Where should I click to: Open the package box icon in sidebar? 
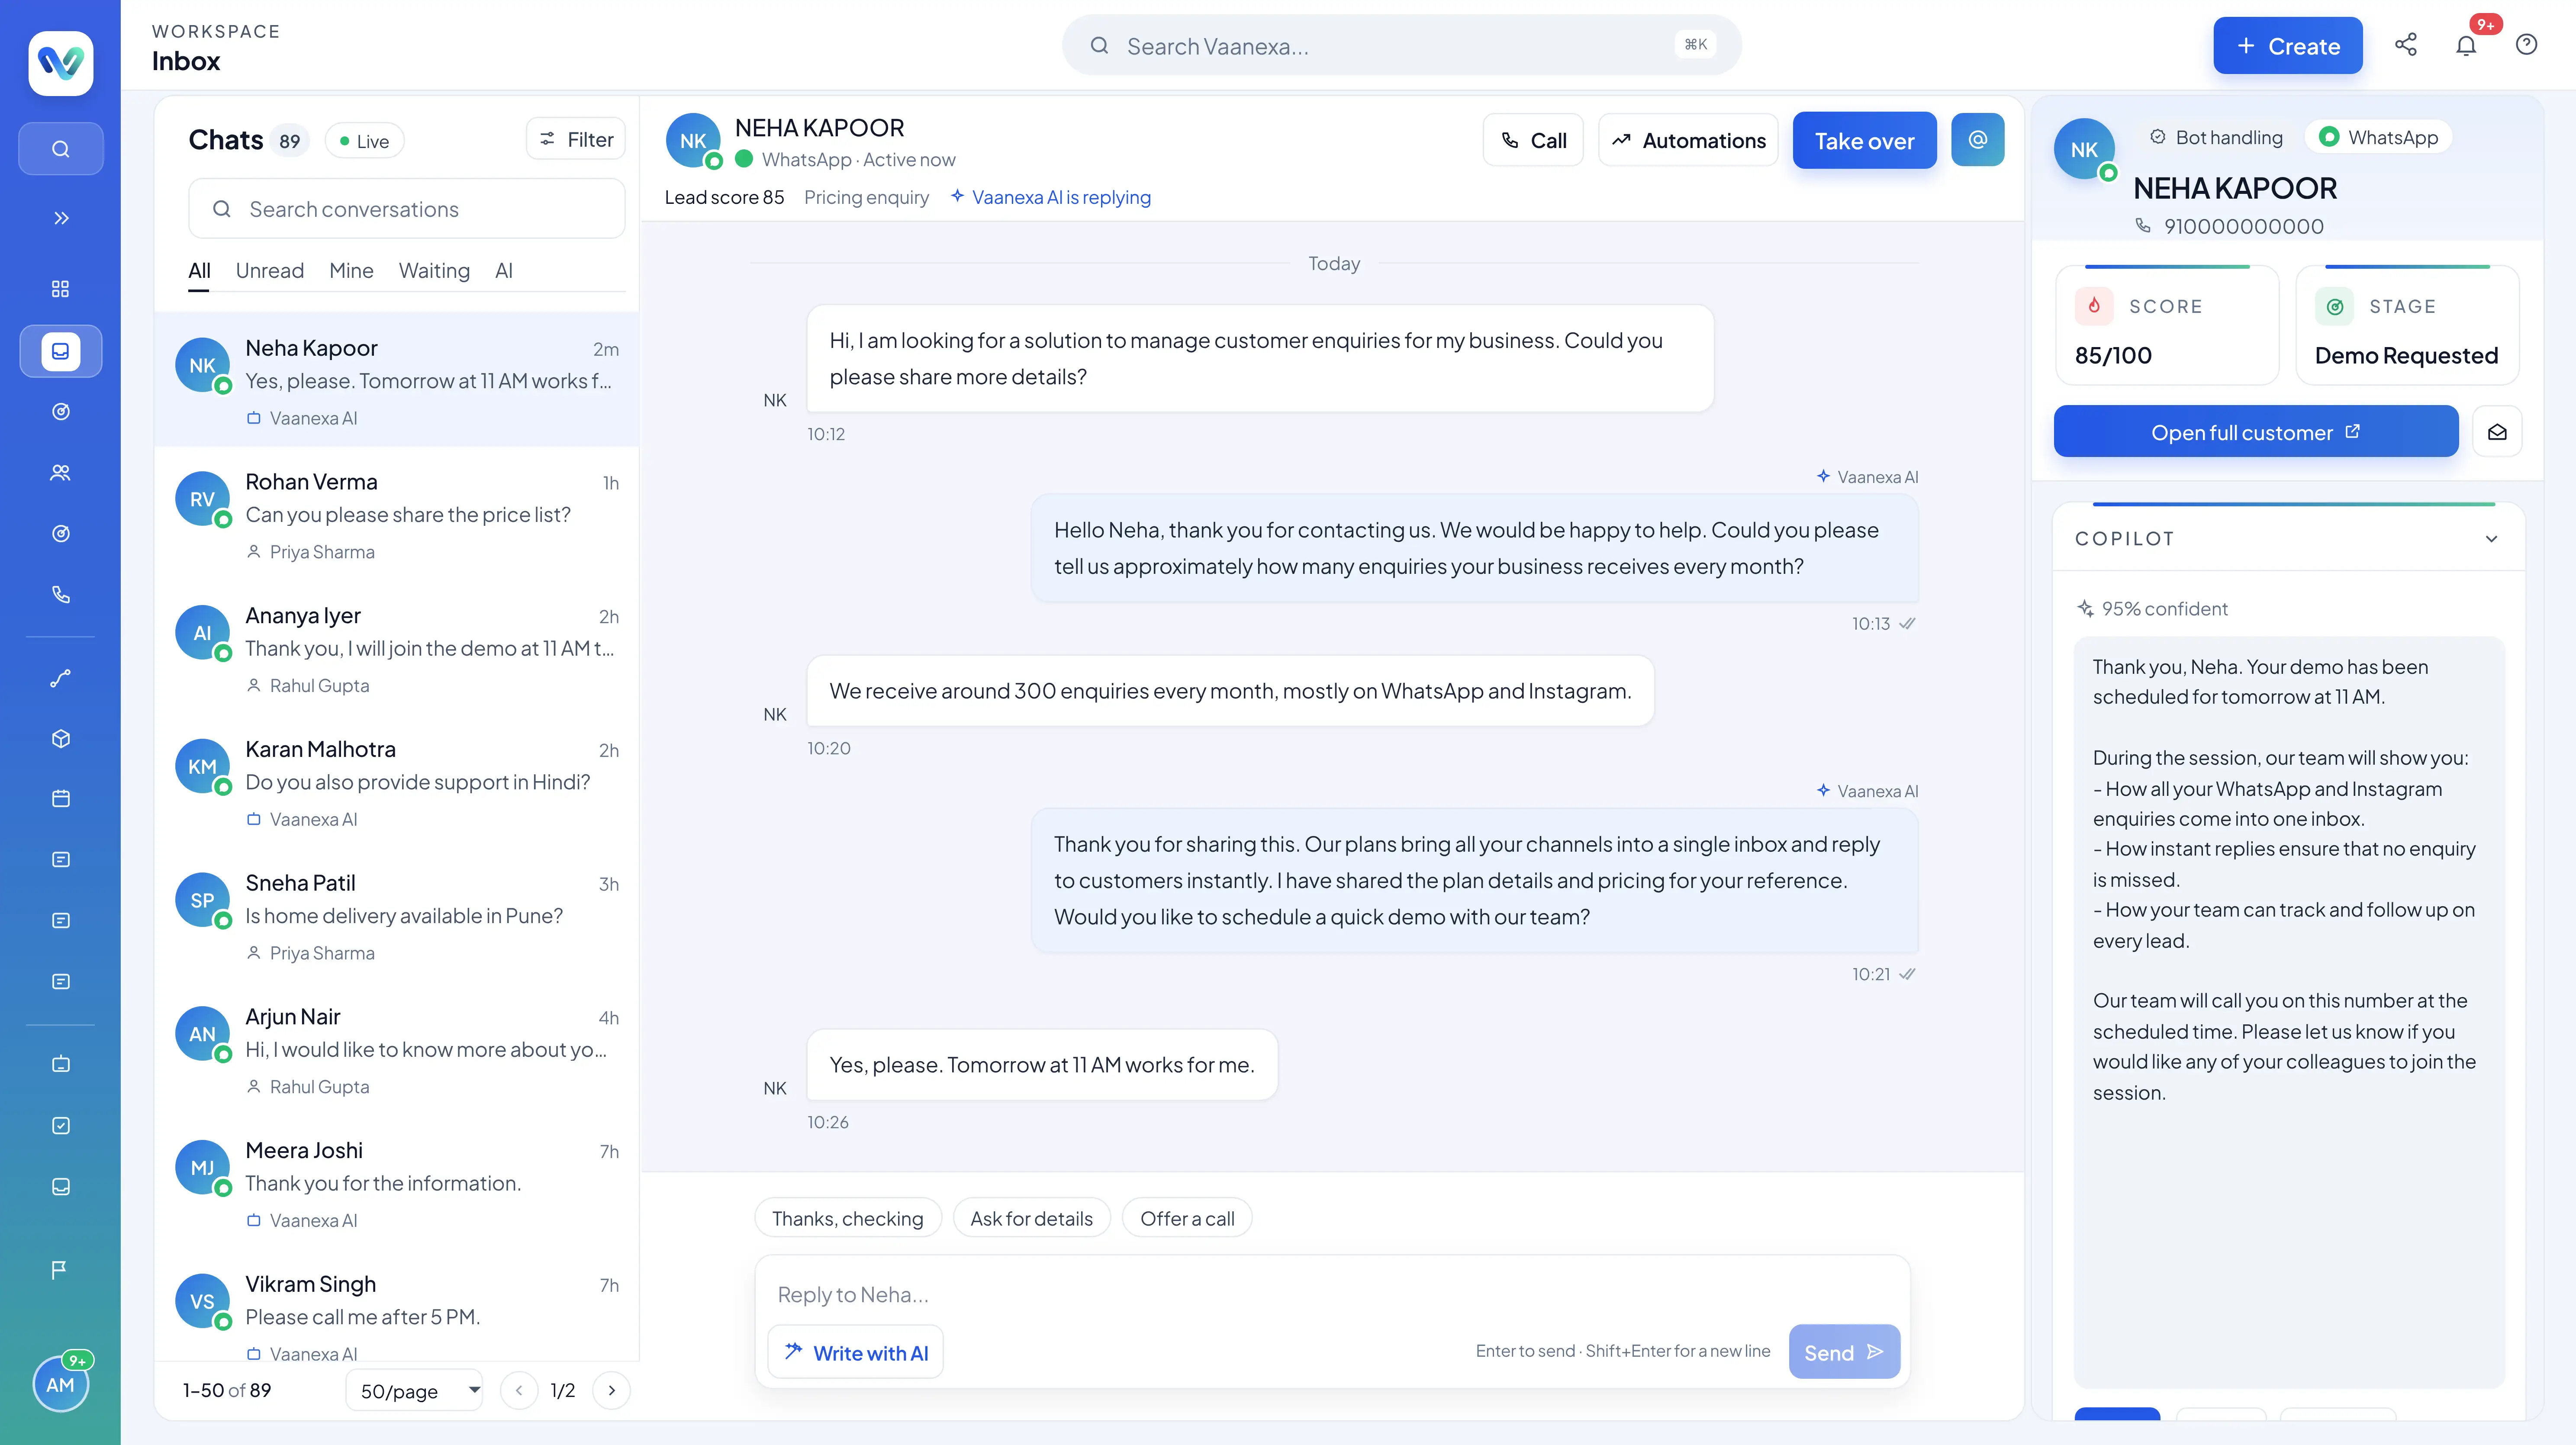click(61, 739)
